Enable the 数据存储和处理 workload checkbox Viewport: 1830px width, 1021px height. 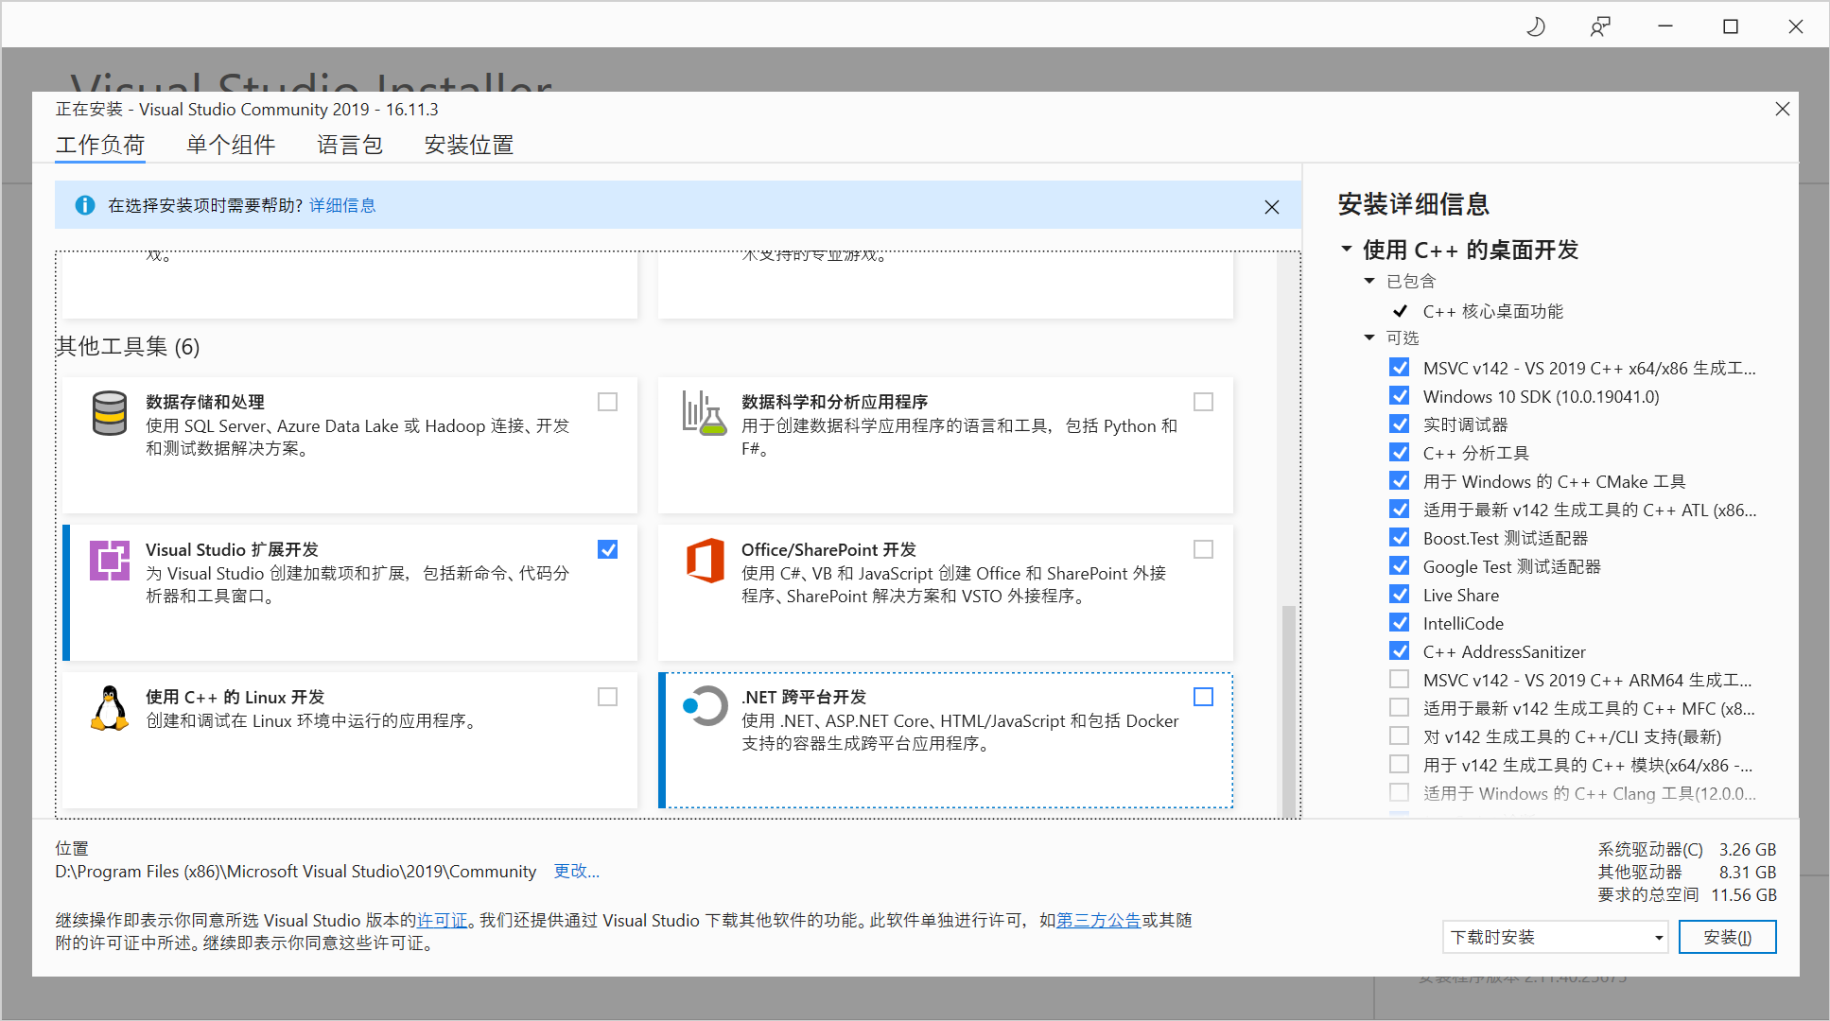607,402
